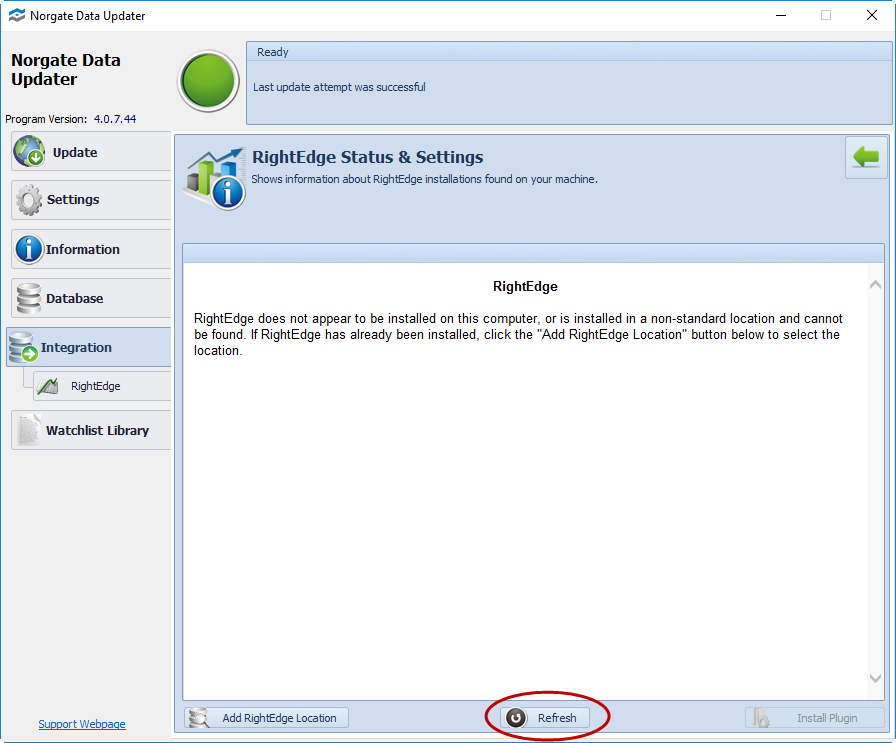Click the blue info icon for Information
The height and width of the screenshot is (743, 896).
pyautogui.click(x=29, y=249)
